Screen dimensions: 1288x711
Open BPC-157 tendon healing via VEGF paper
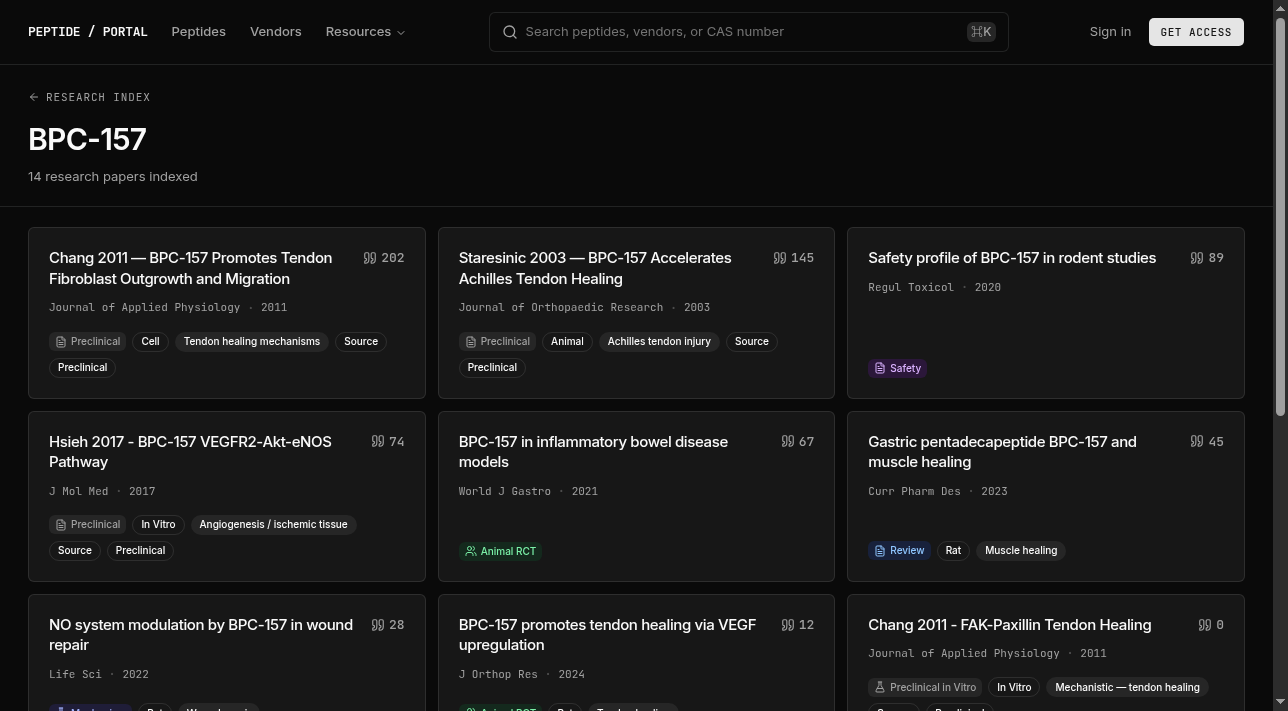[607, 635]
